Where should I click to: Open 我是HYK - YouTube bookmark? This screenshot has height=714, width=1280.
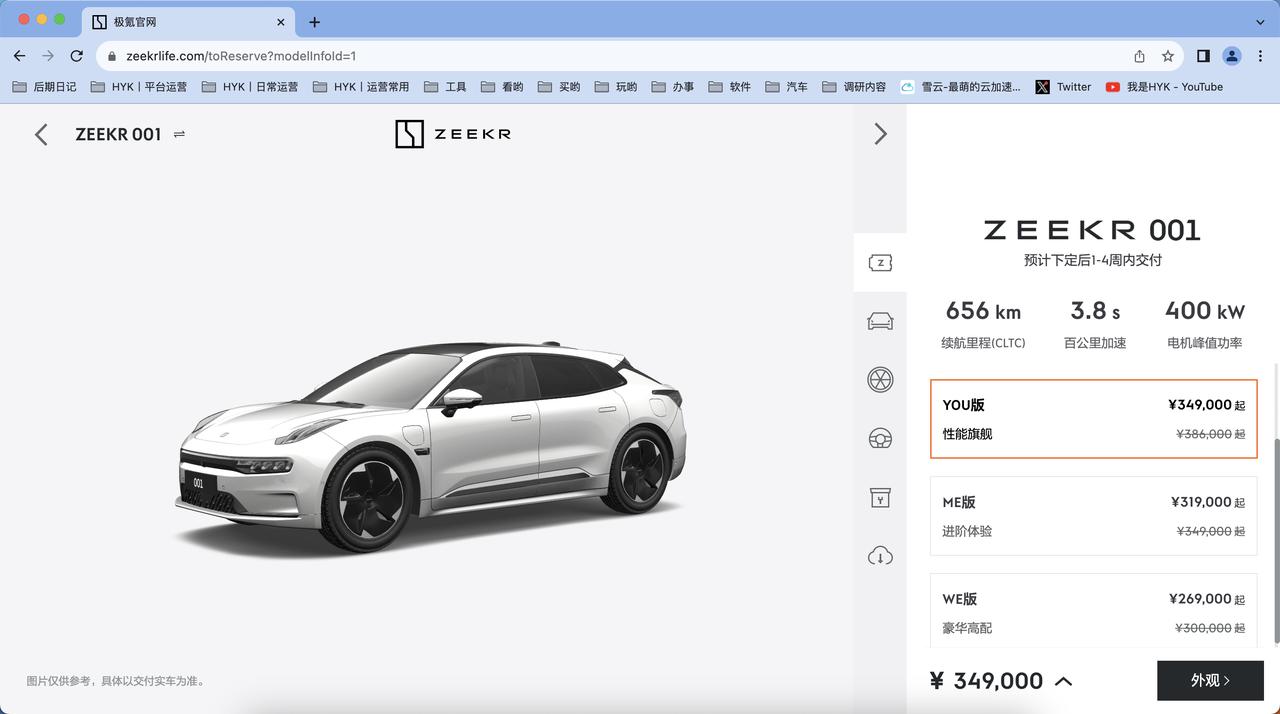(1164, 87)
